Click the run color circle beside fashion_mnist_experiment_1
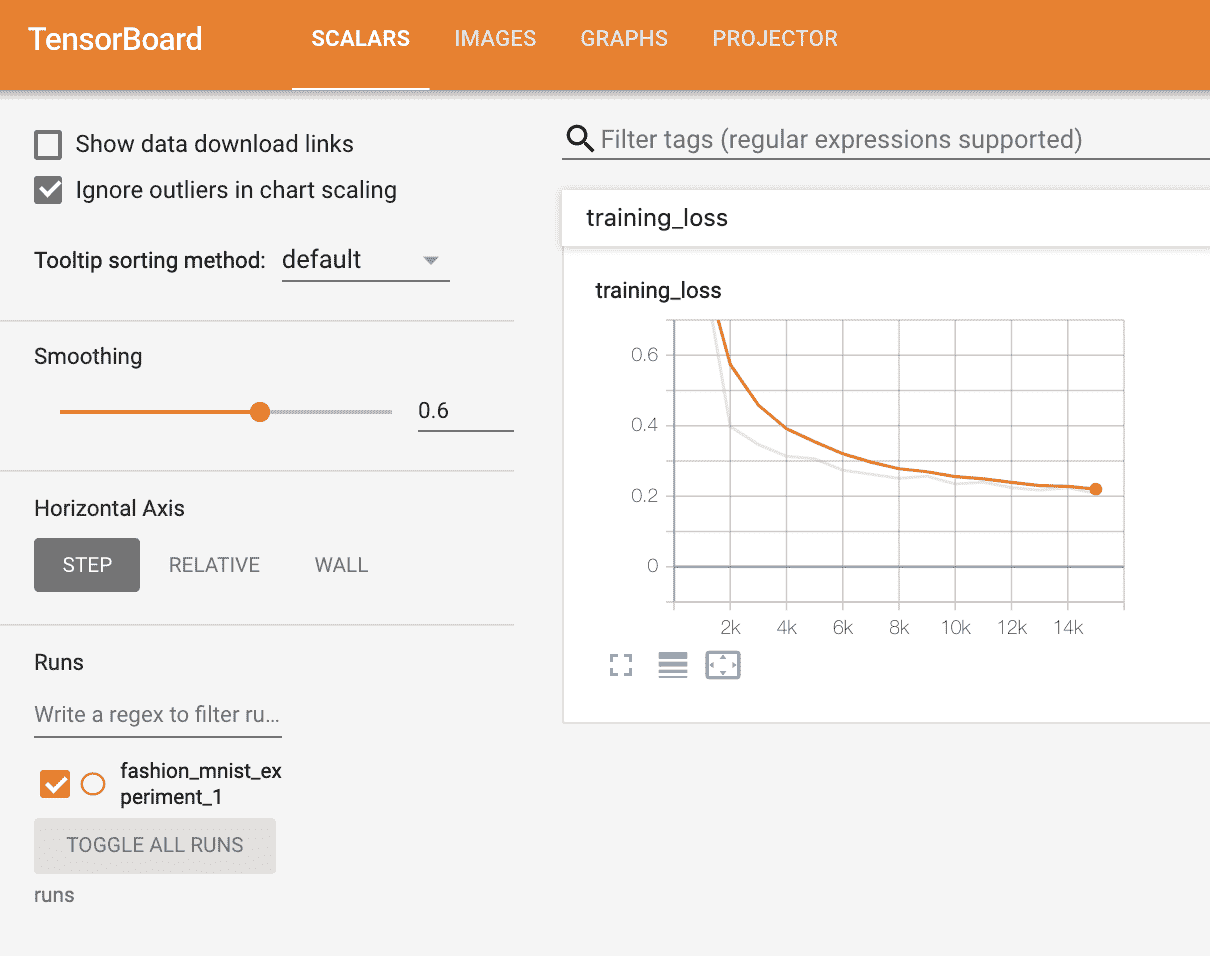 [x=93, y=784]
